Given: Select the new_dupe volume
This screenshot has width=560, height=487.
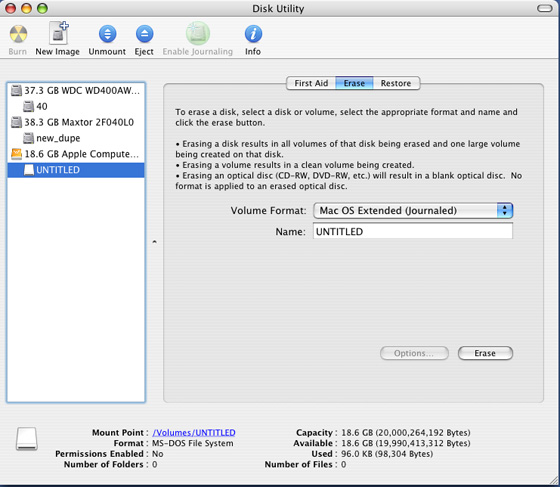Looking at the screenshot, I should click(x=76, y=138).
